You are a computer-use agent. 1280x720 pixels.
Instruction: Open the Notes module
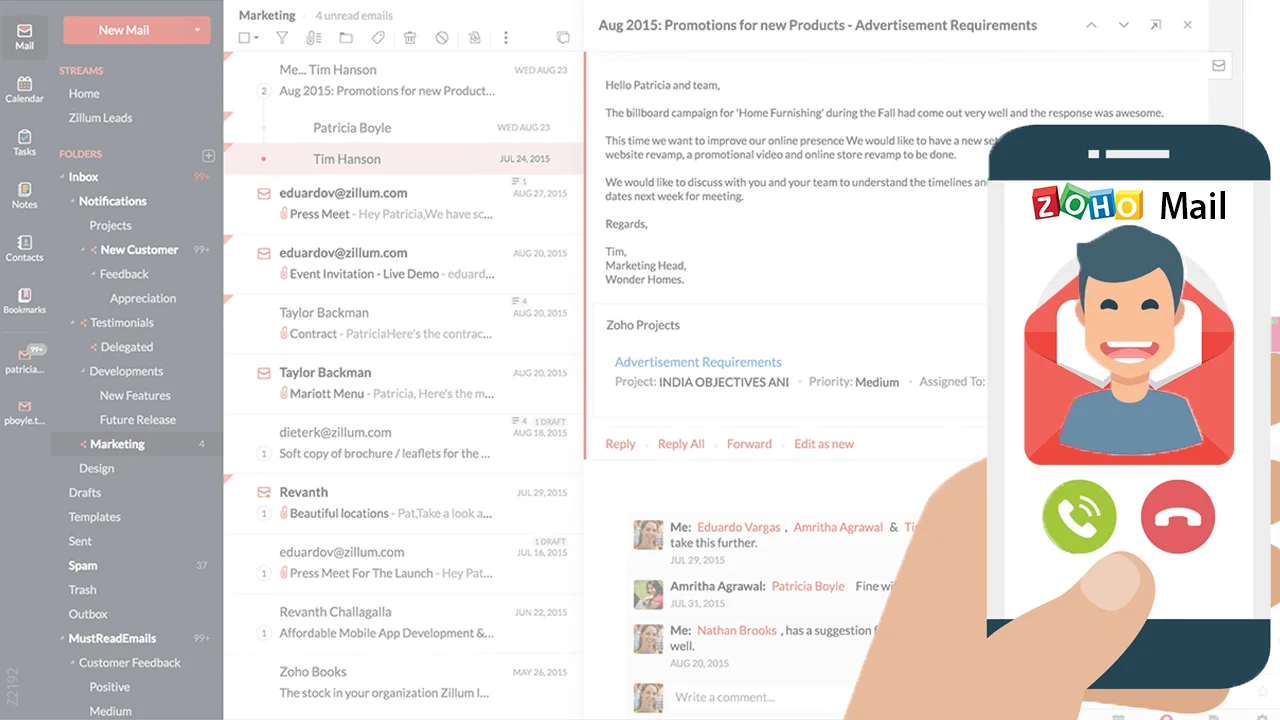click(24, 195)
